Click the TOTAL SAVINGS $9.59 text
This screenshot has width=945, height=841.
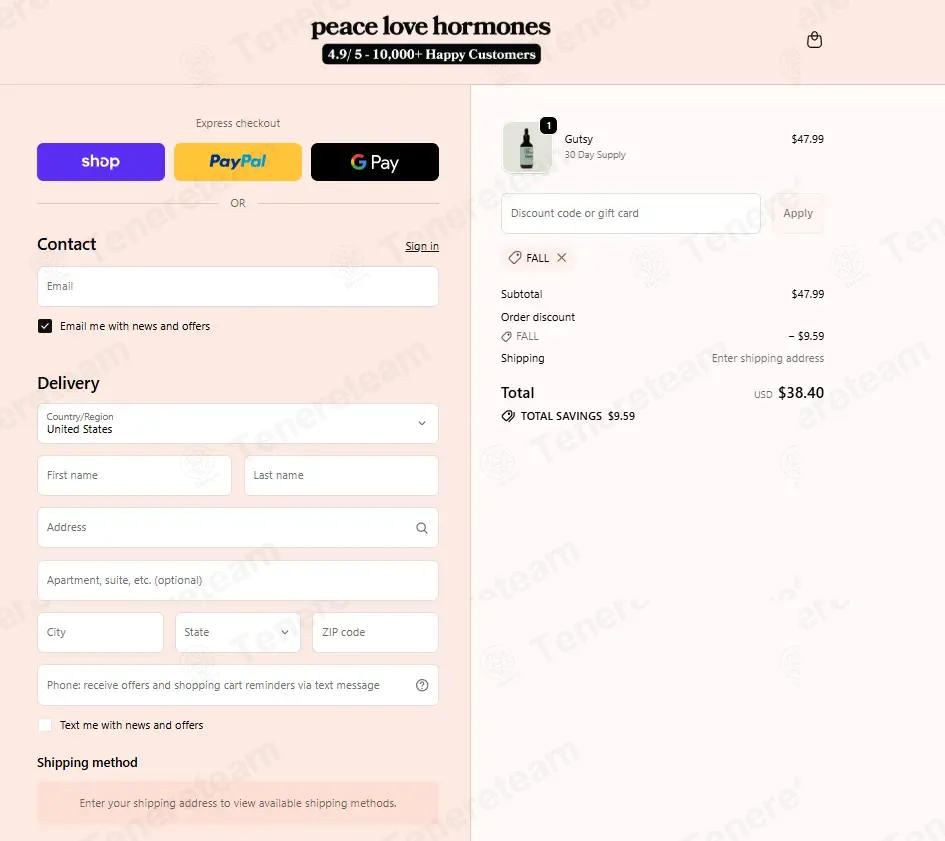click(x=577, y=416)
